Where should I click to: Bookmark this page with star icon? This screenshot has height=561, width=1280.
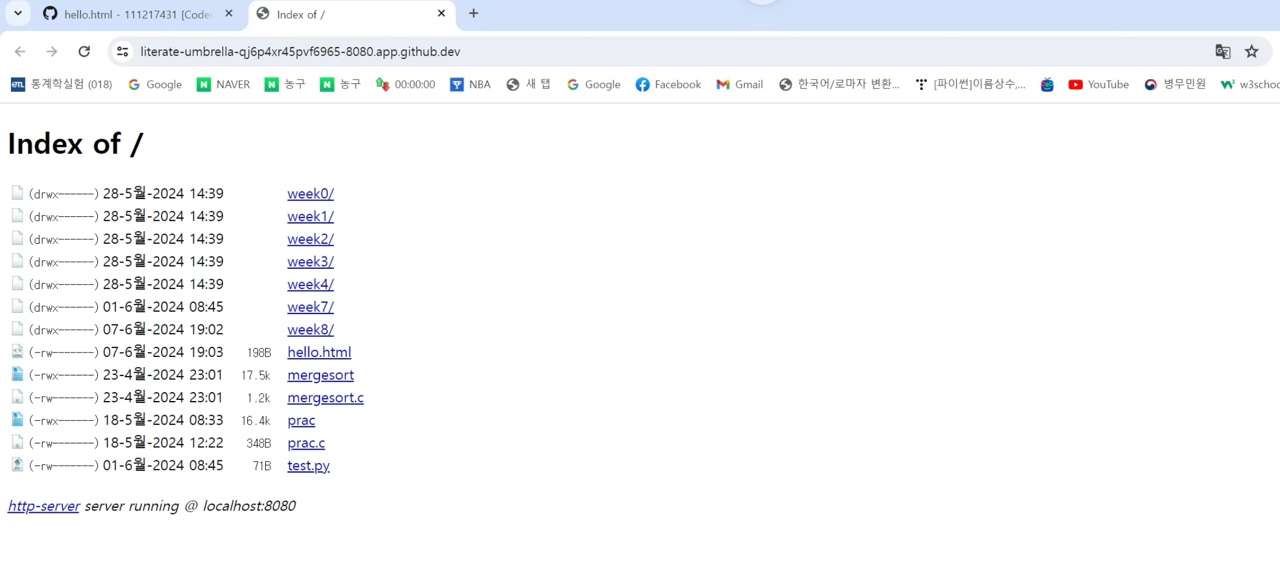(x=1251, y=51)
